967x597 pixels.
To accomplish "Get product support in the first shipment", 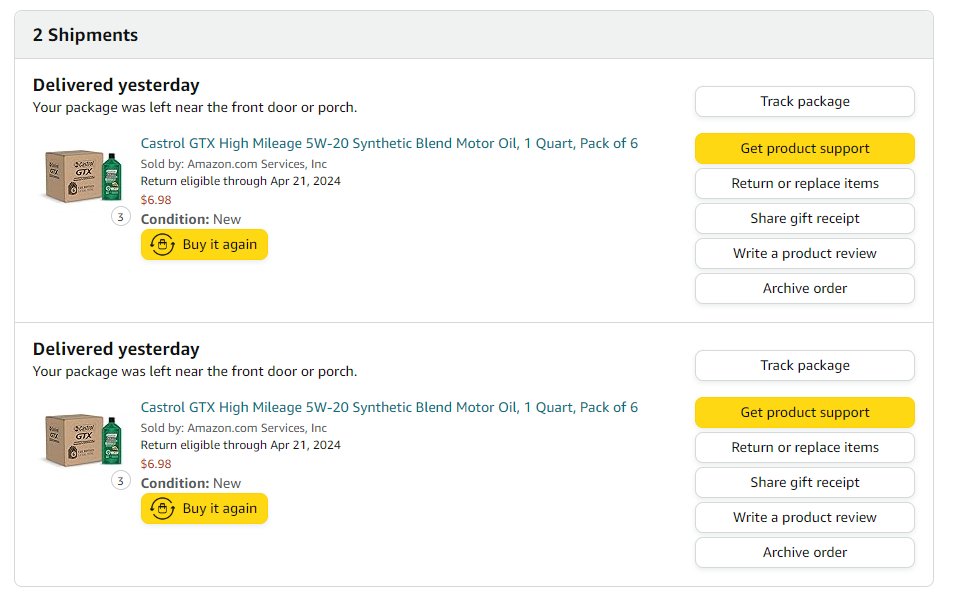I will [804, 149].
